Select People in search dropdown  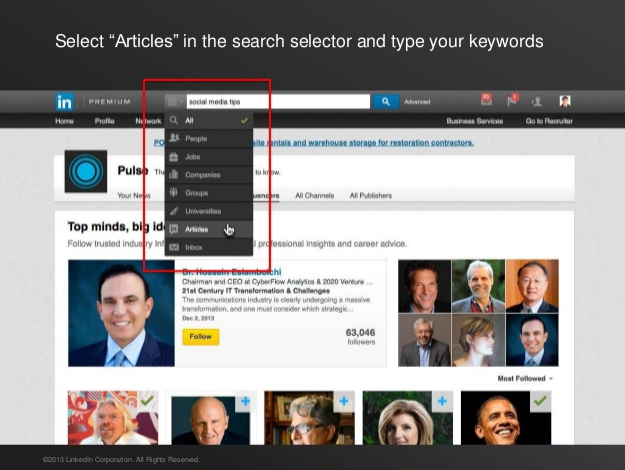[x=209, y=138]
